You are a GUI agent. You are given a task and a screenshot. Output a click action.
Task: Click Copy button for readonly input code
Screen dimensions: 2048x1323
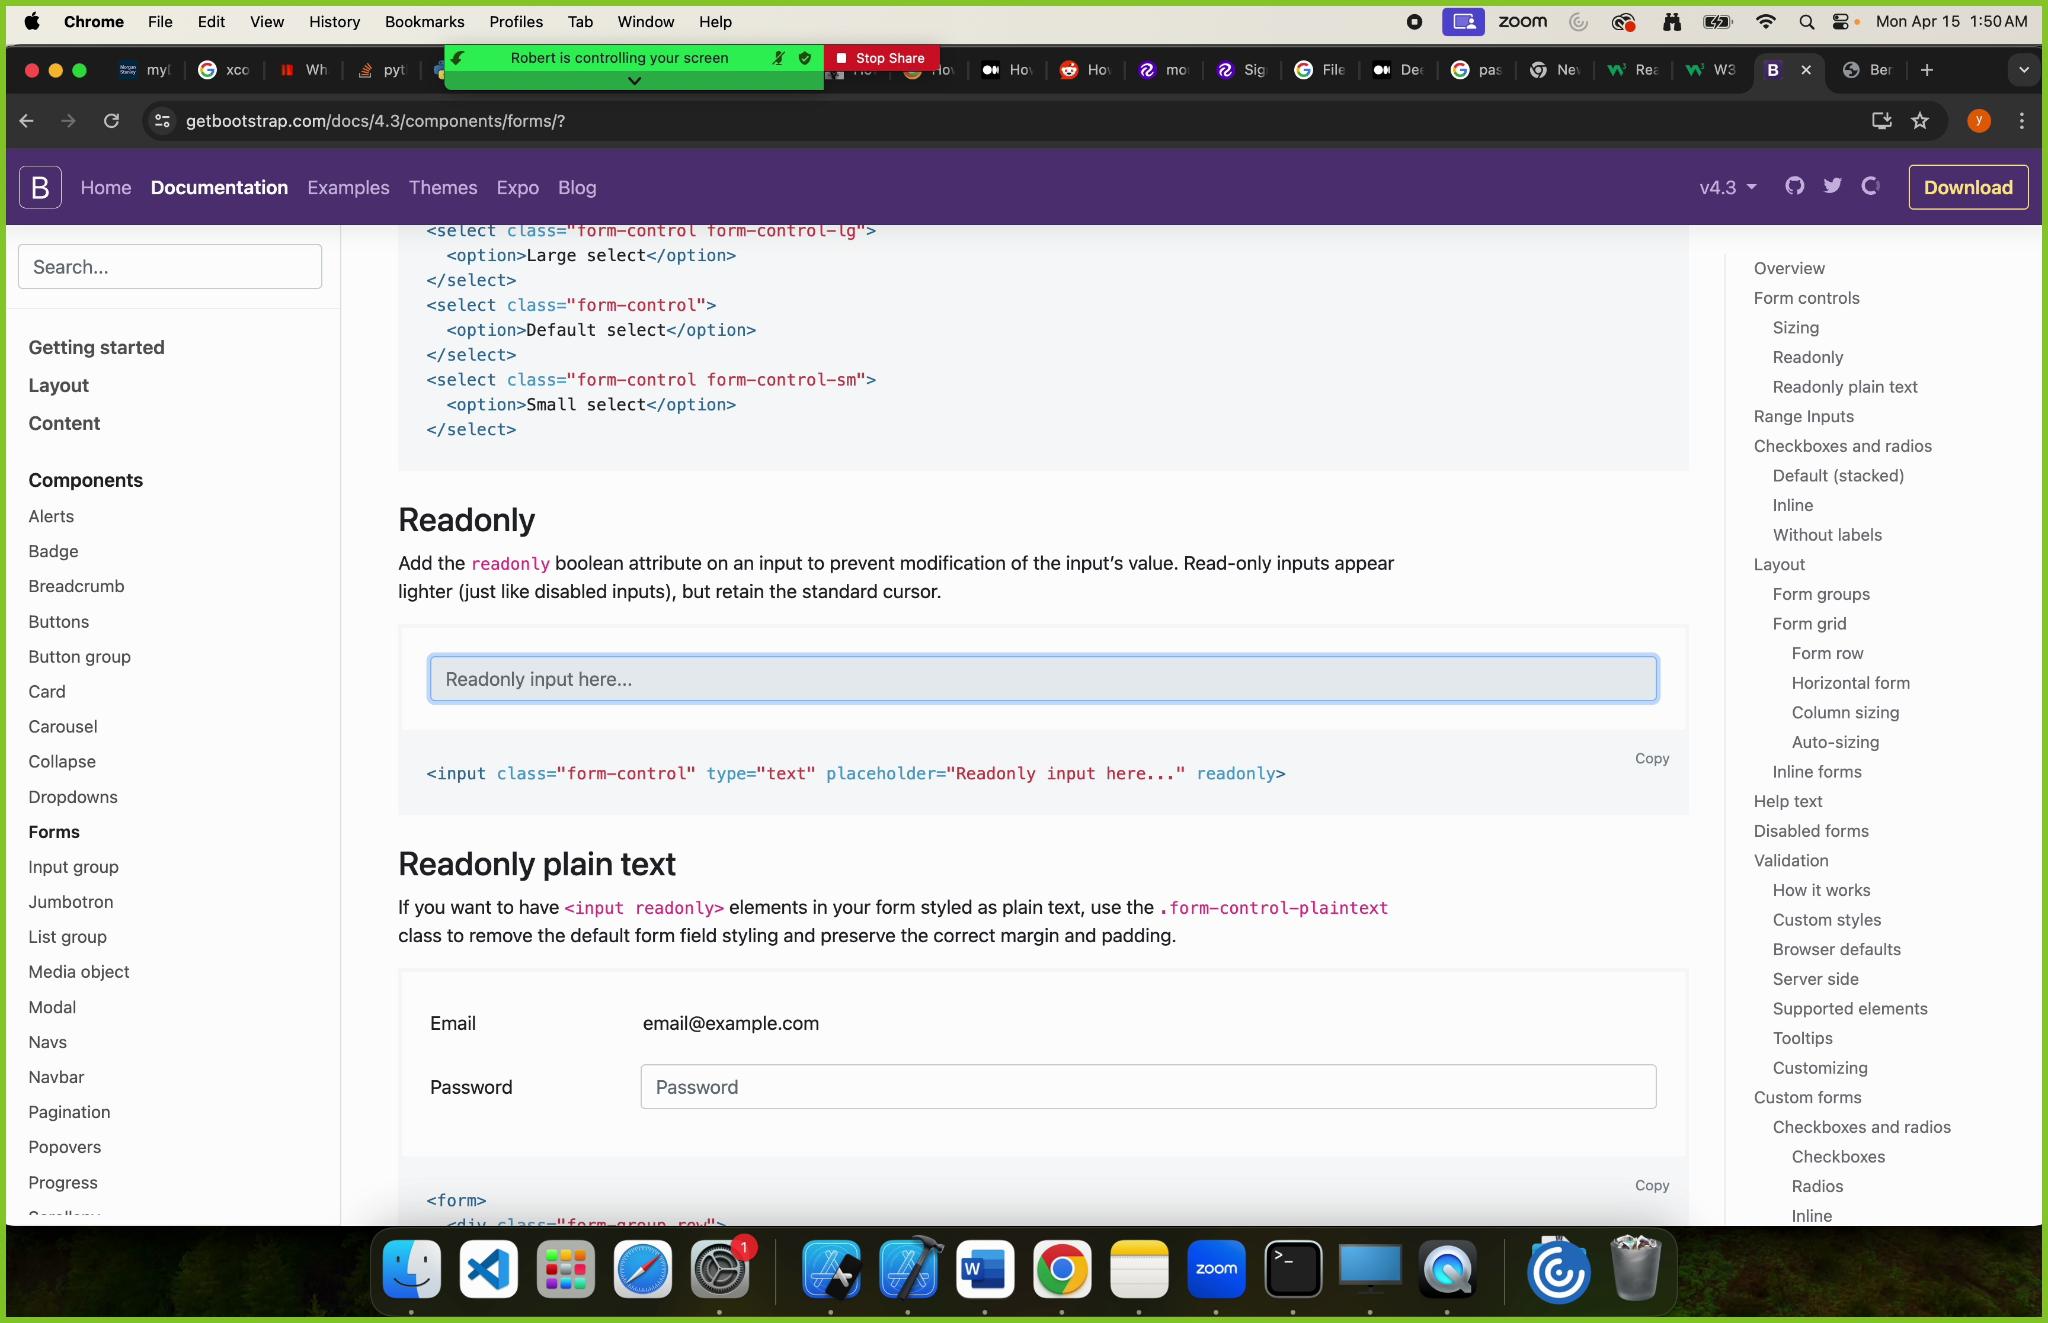point(1651,759)
